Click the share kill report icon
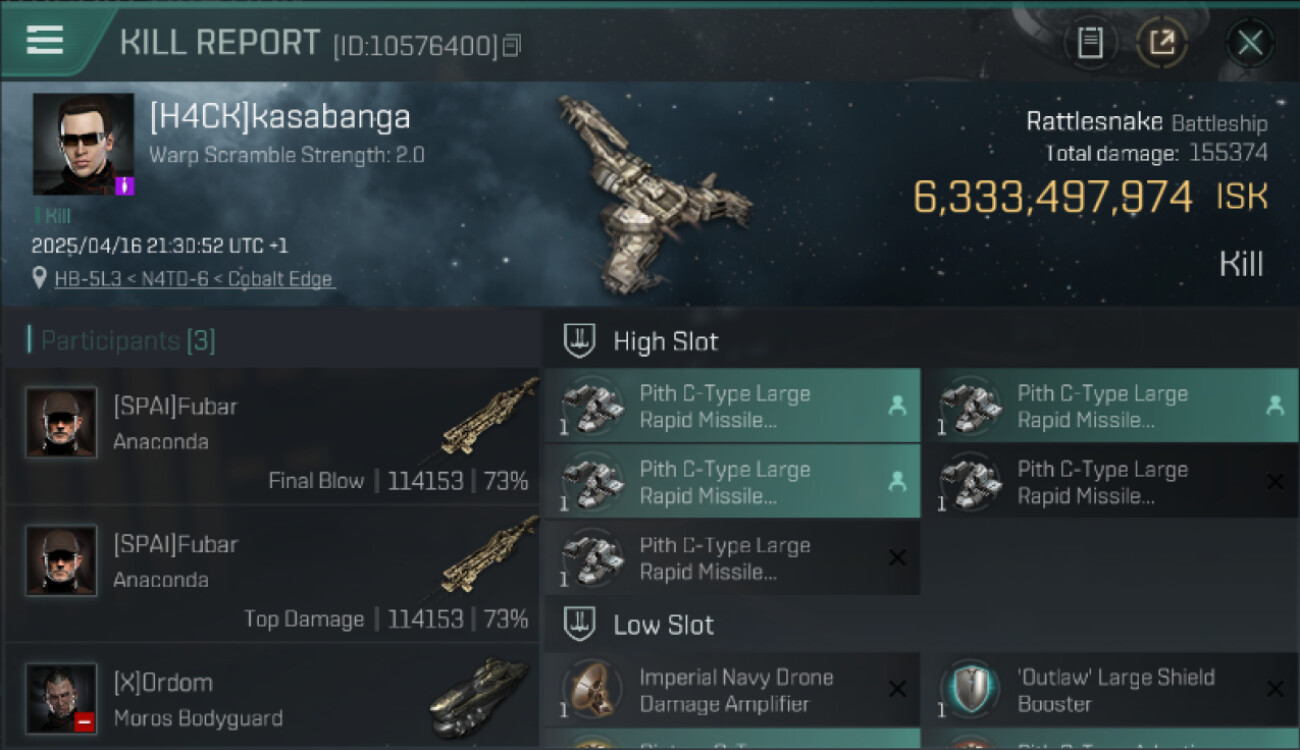The image size is (1300, 750). click(1161, 43)
